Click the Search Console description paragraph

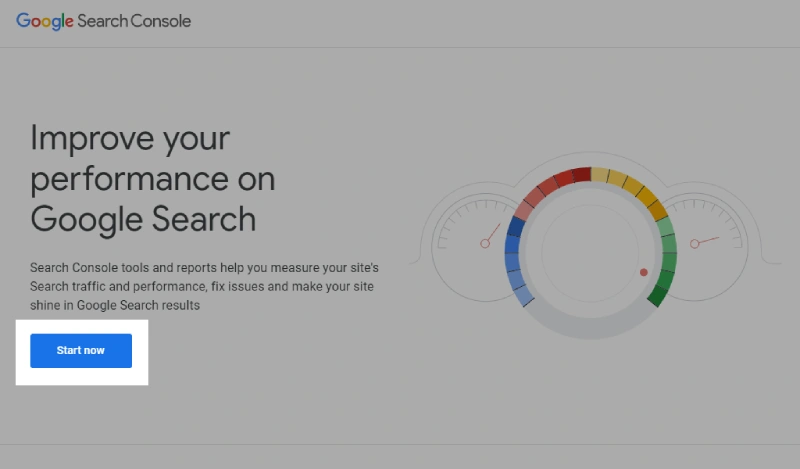coord(204,286)
